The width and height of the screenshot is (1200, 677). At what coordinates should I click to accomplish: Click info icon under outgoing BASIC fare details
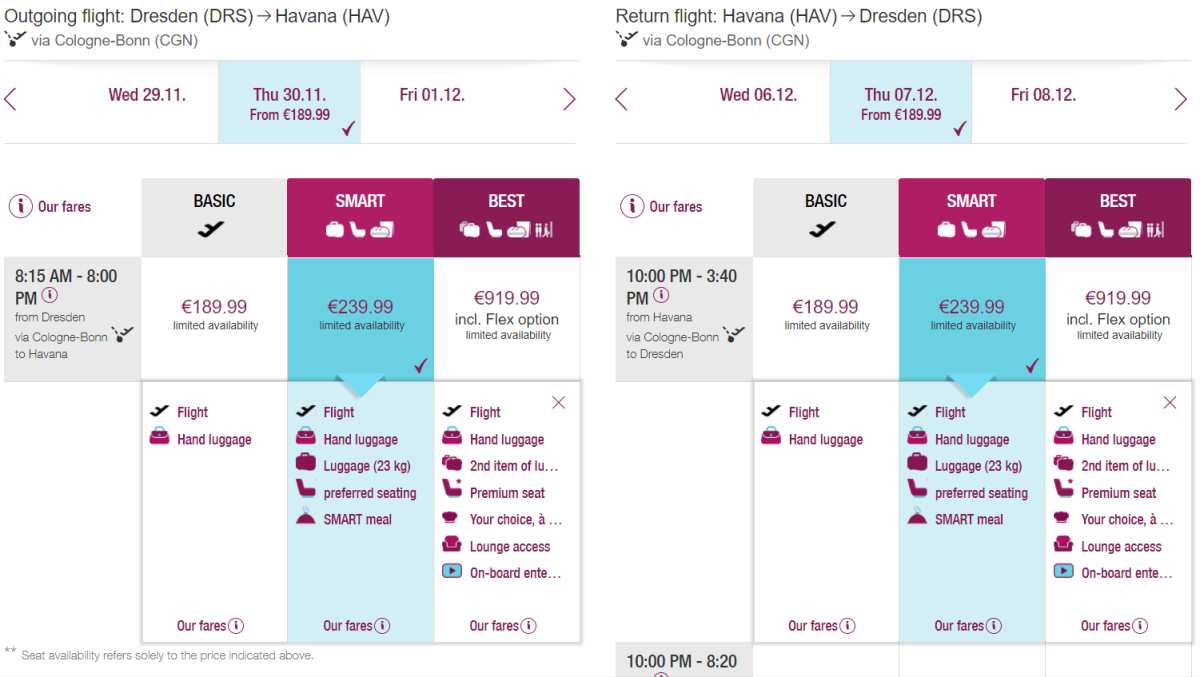point(236,626)
